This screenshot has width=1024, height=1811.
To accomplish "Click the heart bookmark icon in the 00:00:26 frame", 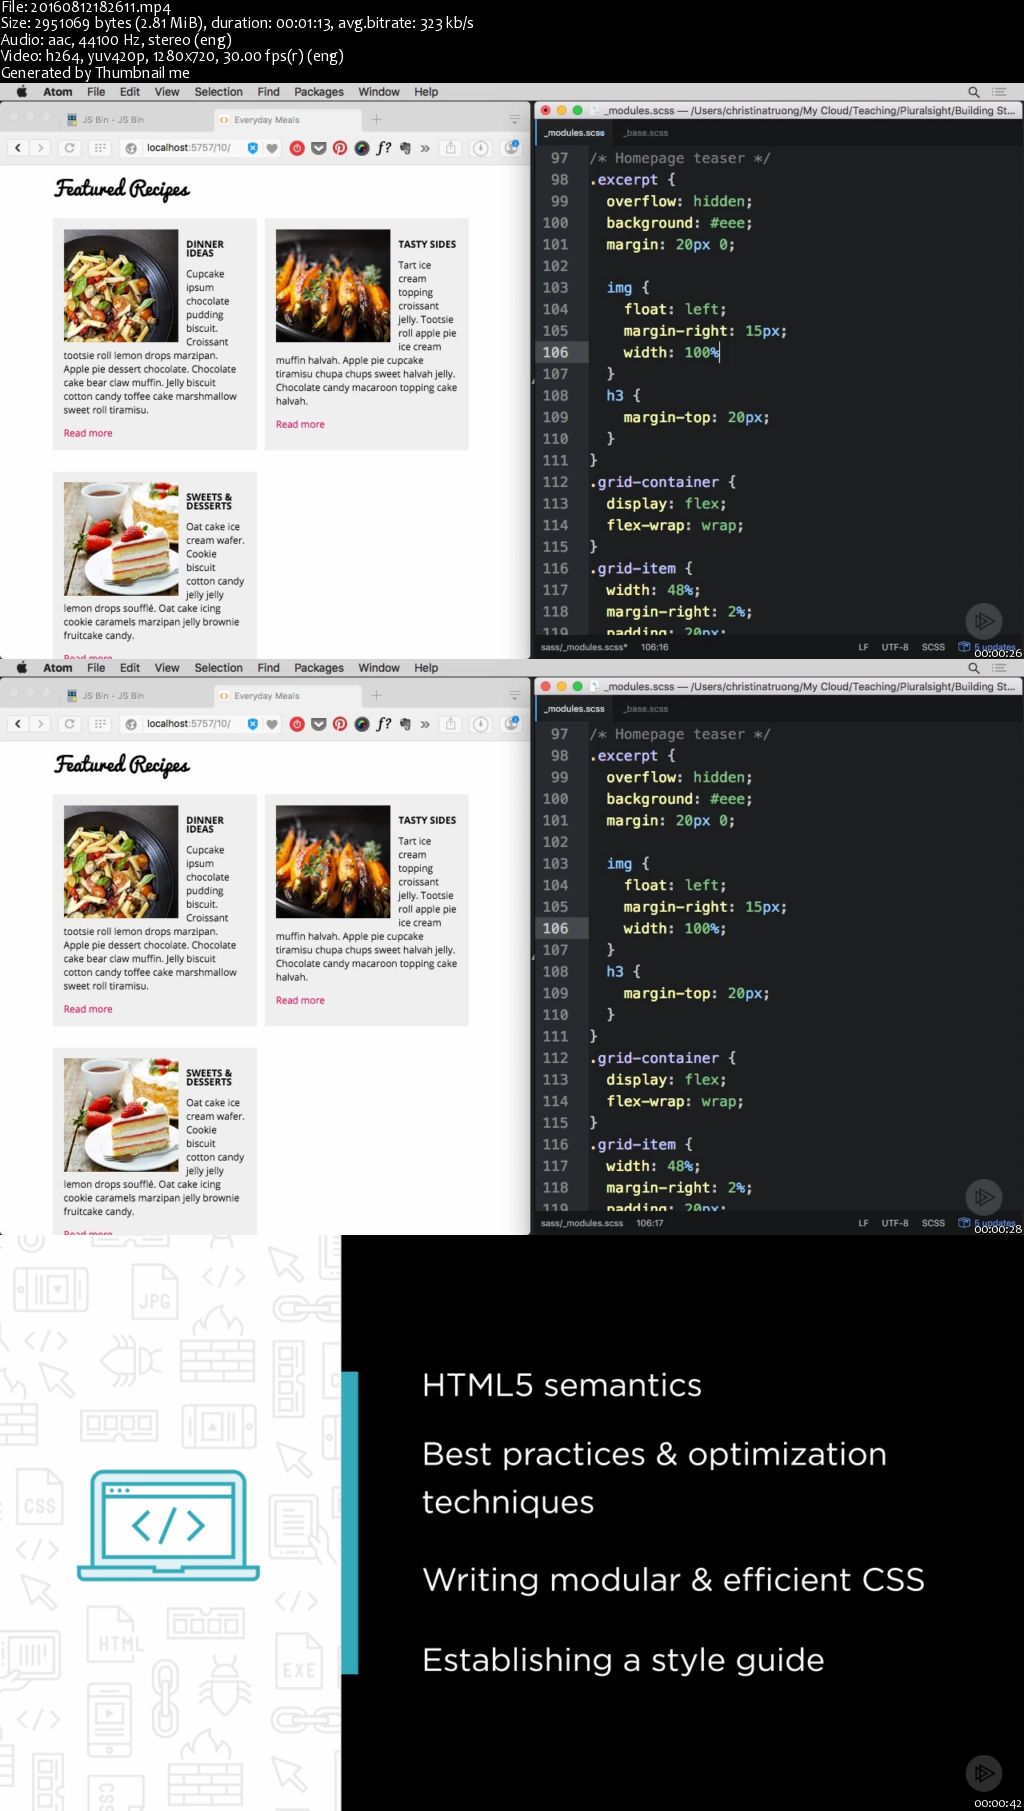I will tap(271, 148).
